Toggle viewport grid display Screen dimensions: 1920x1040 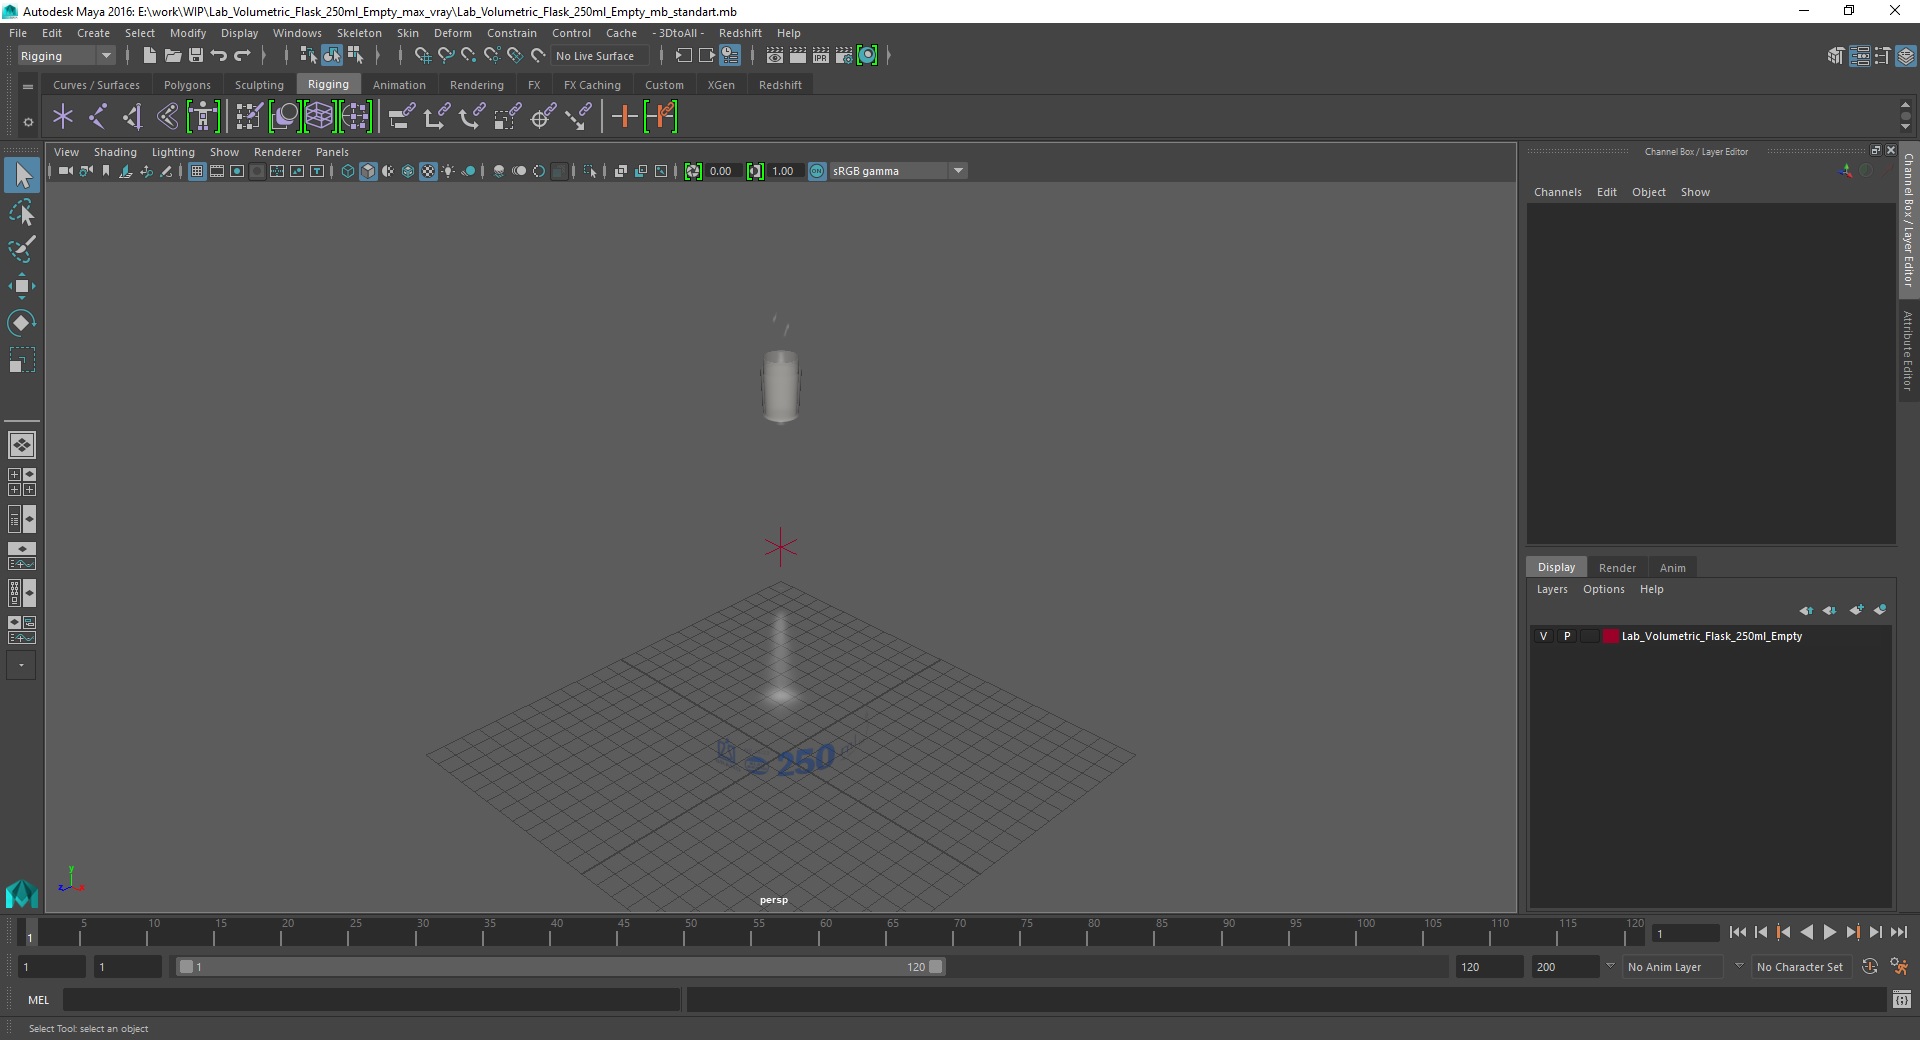tap(197, 171)
